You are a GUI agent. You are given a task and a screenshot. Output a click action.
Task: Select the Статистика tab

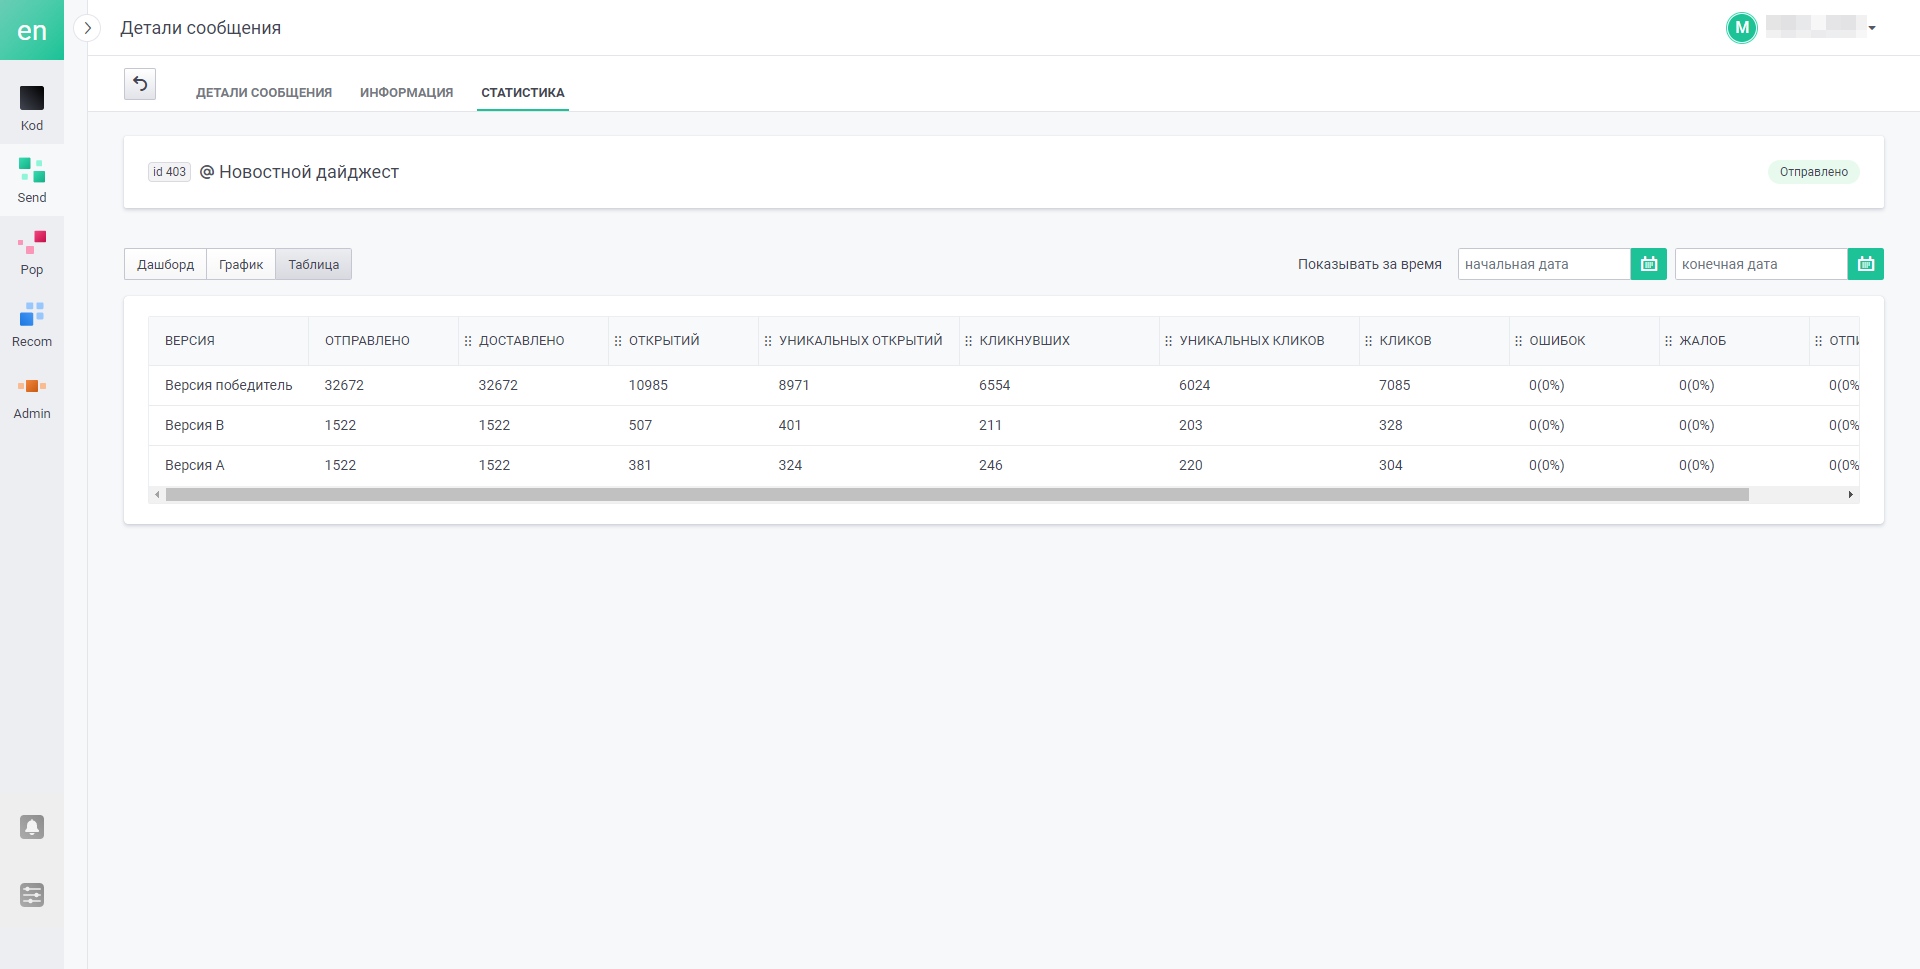[523, 92]
